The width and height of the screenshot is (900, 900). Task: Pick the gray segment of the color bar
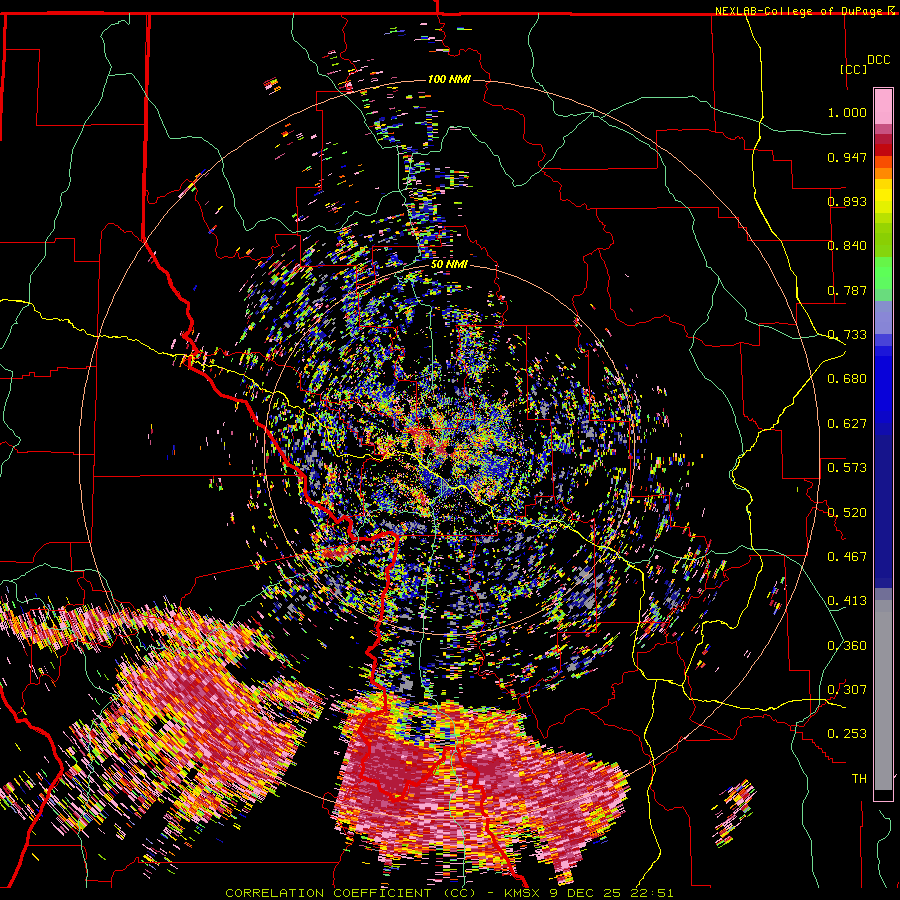(883, 695)
